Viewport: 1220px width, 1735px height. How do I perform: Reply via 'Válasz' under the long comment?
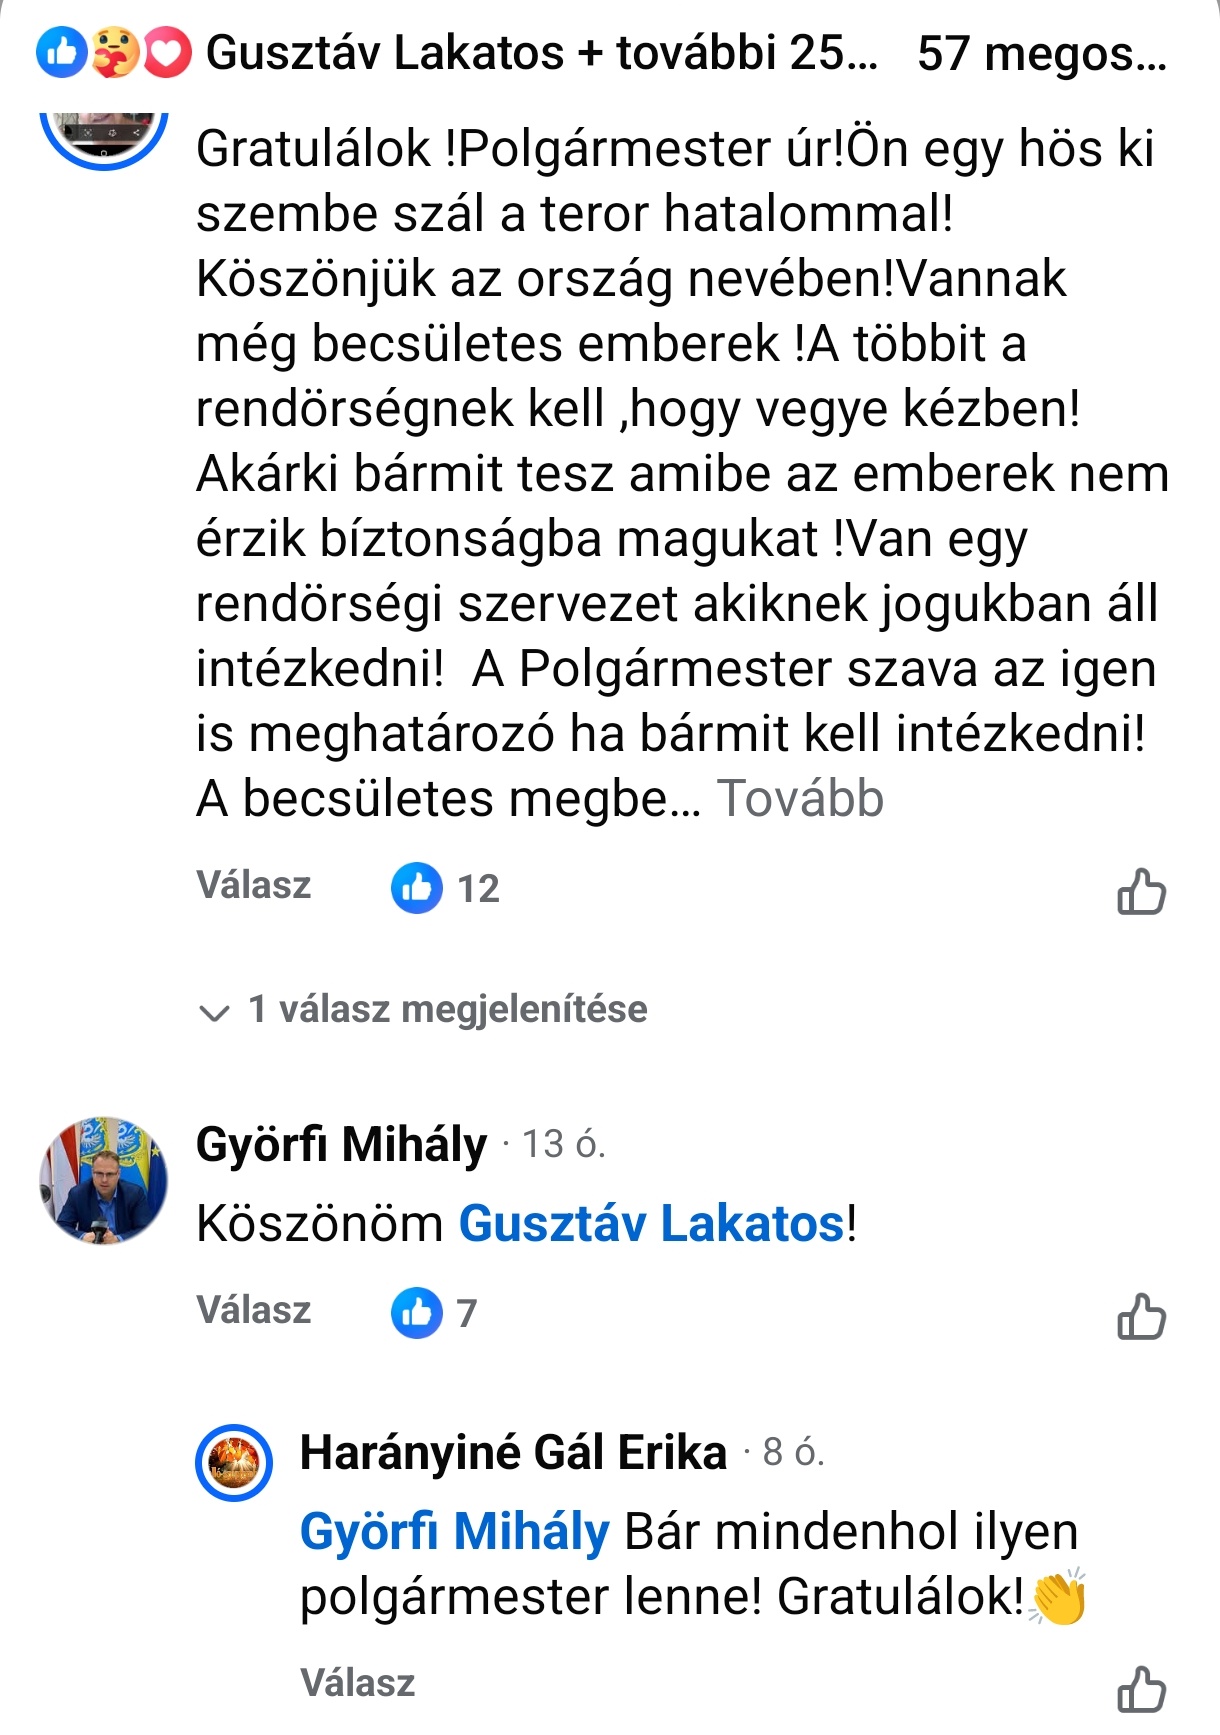[x=254, y=885]
